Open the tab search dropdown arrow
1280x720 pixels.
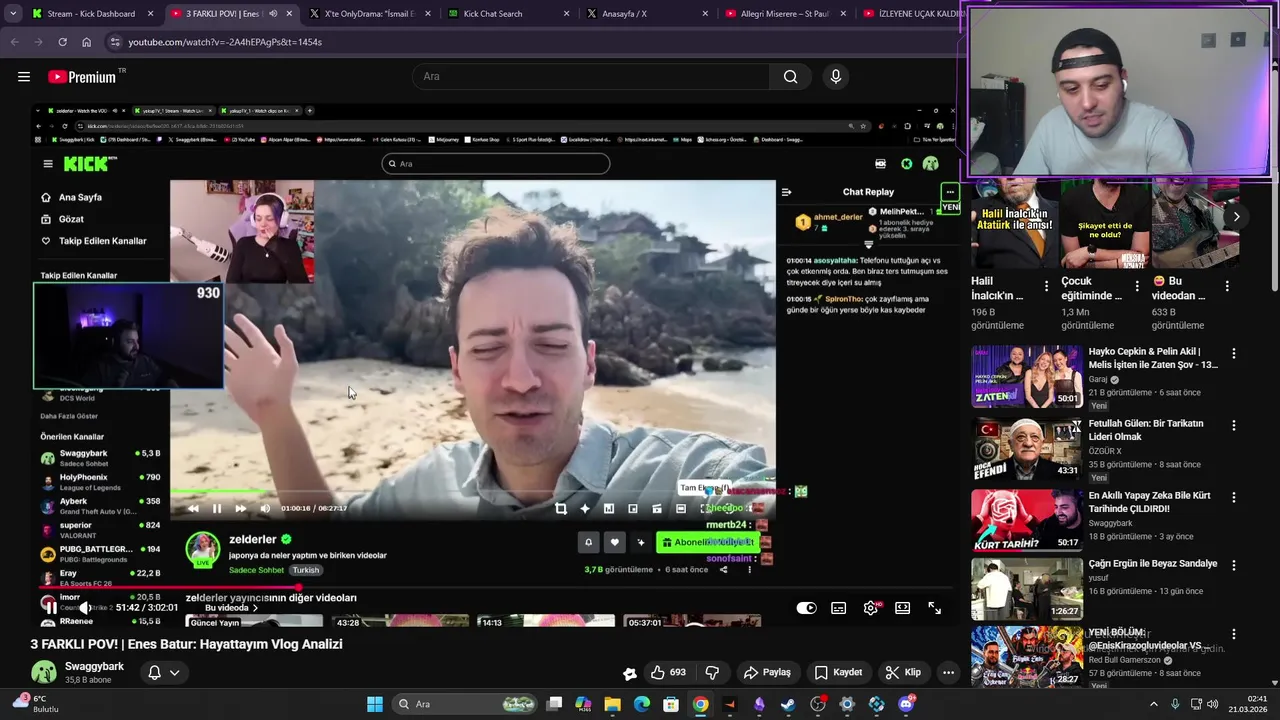click(x=13, y=14)
